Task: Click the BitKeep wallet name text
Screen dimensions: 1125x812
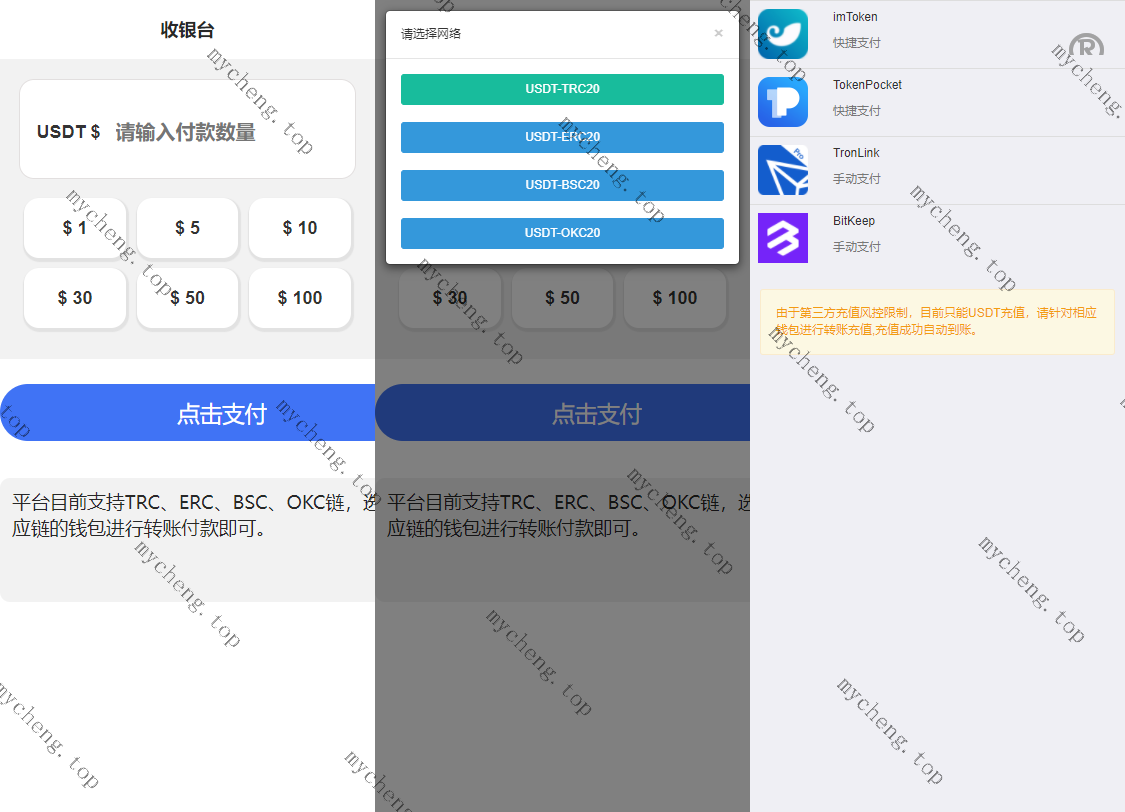Action: (x=854, y=221)
